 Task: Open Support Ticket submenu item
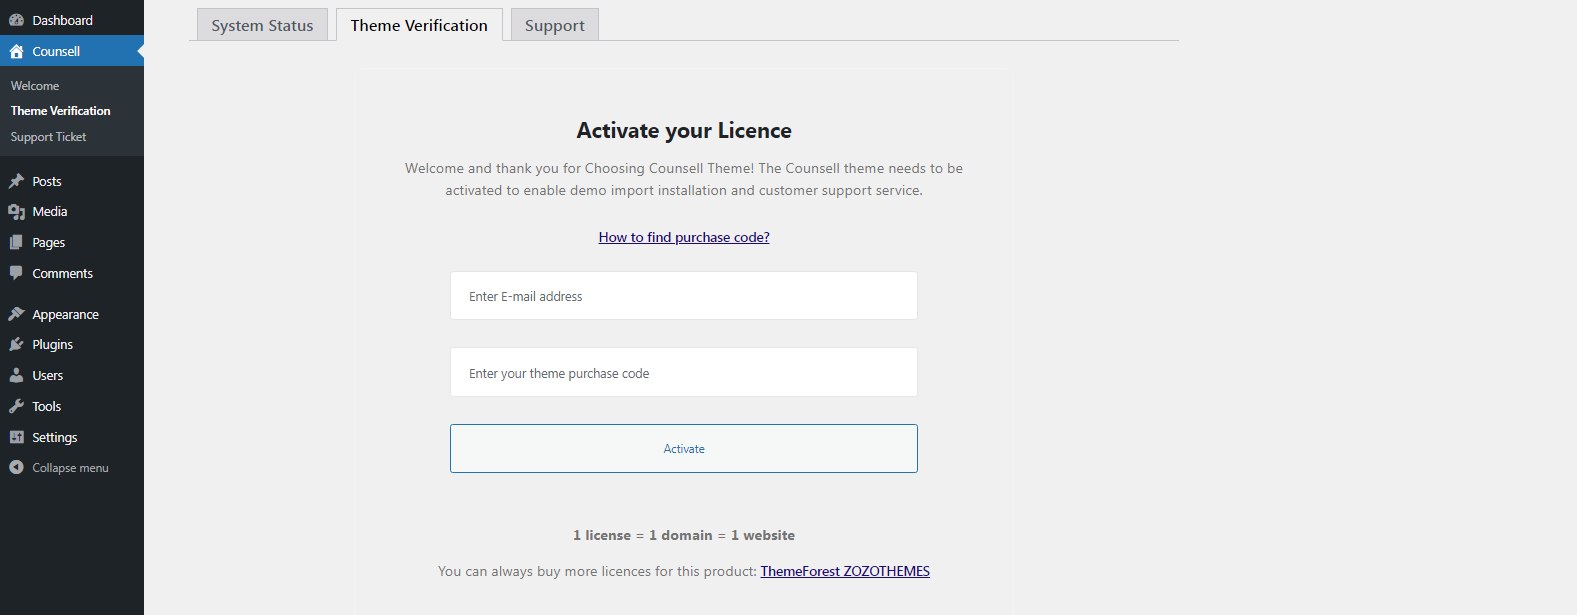coord(48,137)
